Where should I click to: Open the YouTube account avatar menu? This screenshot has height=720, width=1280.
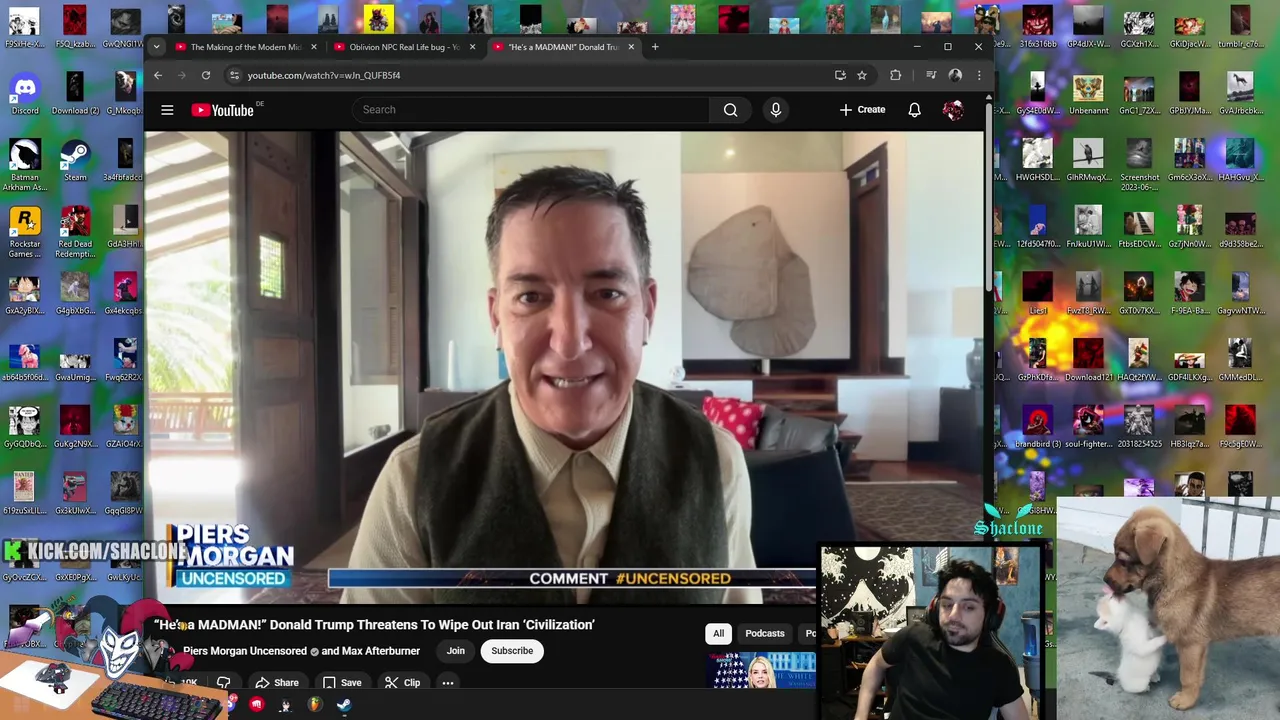[953, 110]
